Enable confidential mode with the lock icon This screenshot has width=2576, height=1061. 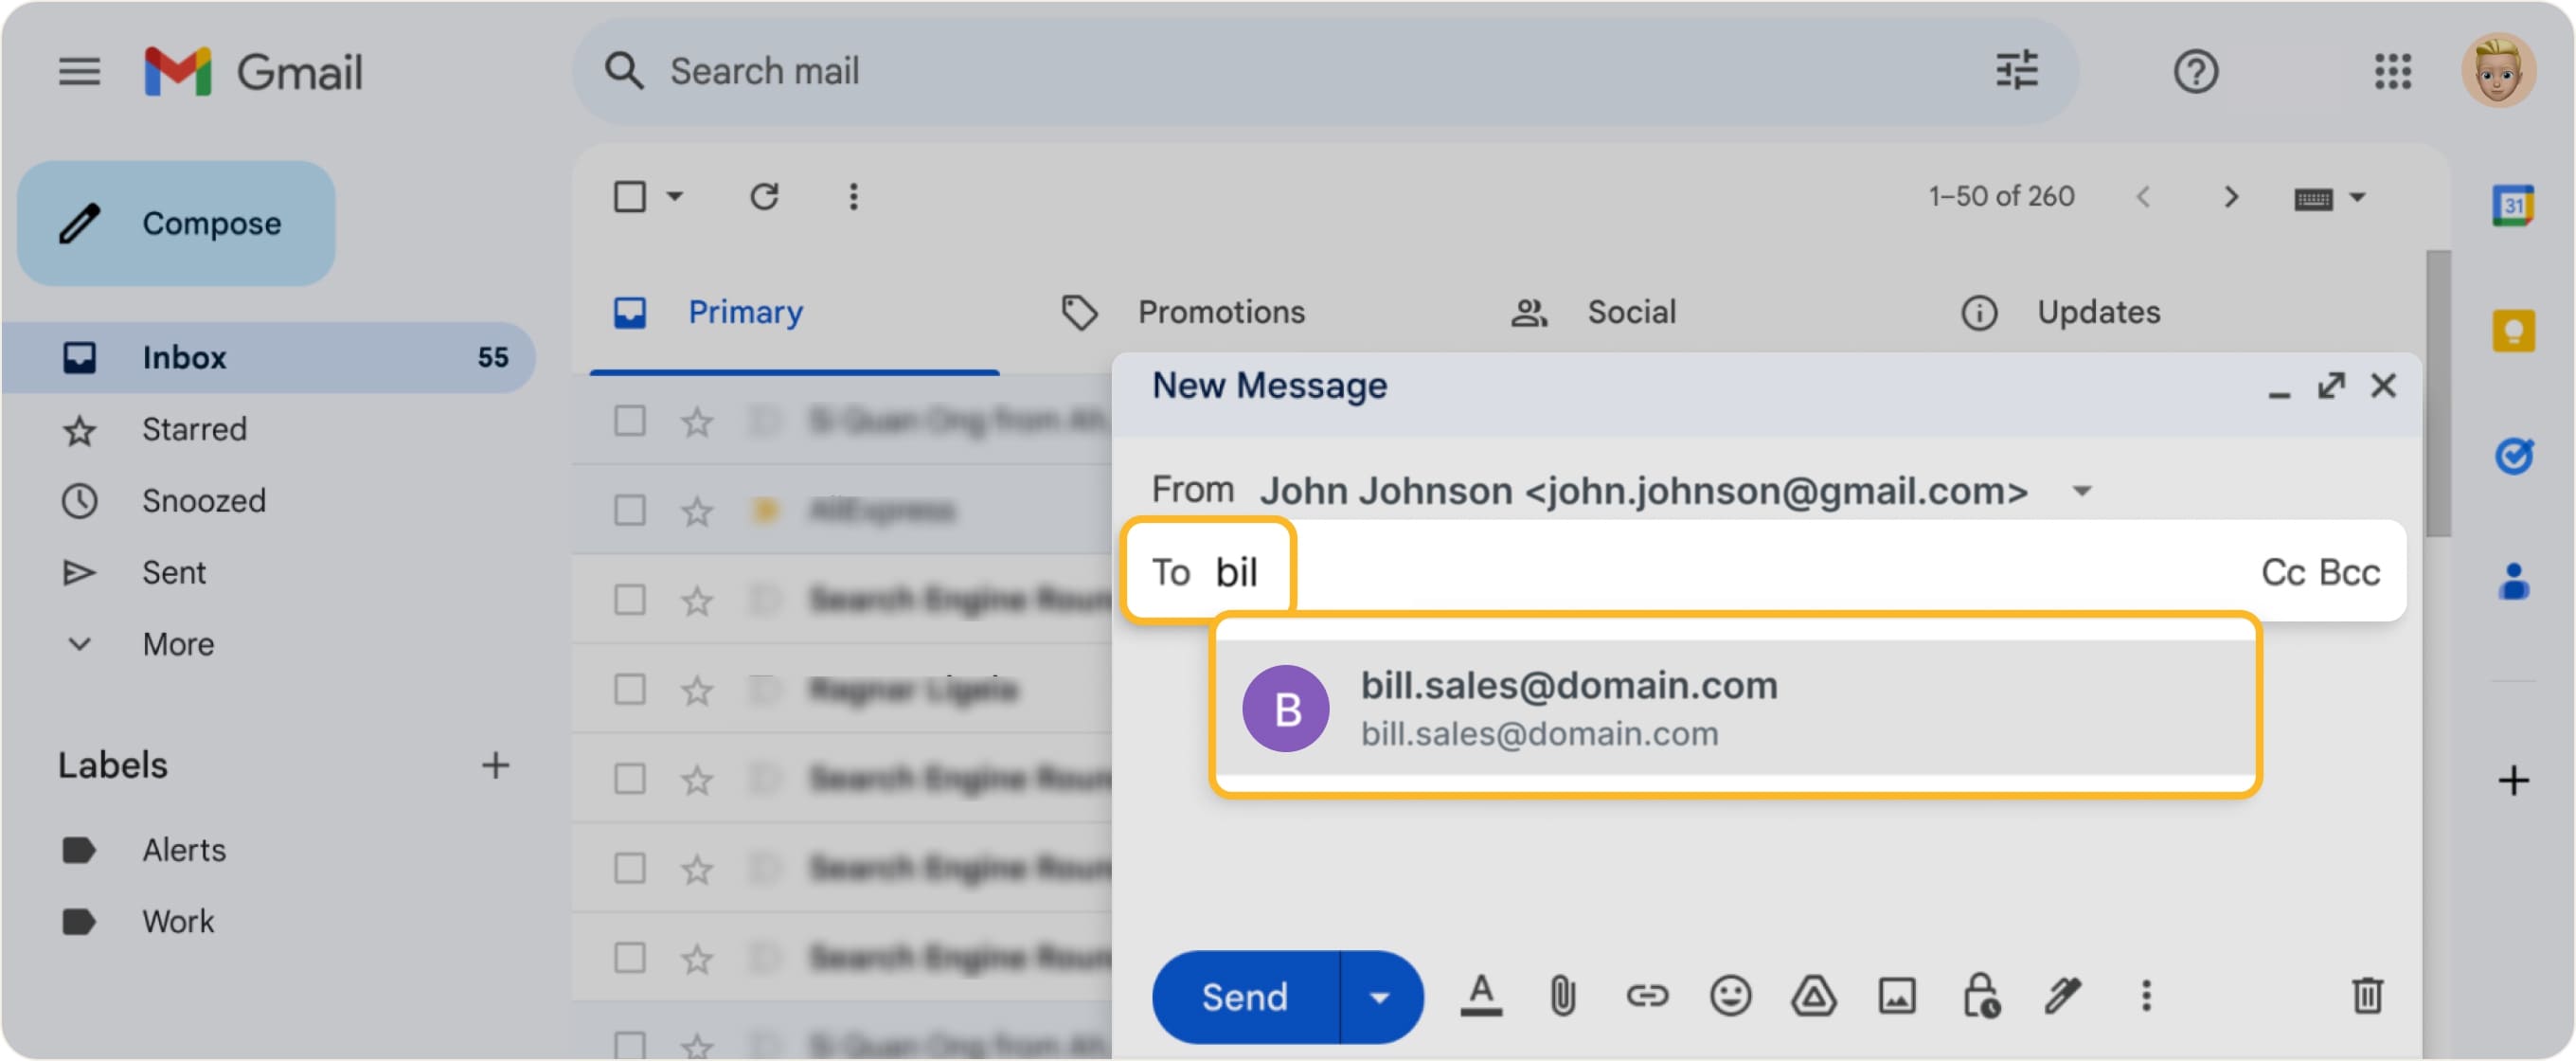[1980, 996]
